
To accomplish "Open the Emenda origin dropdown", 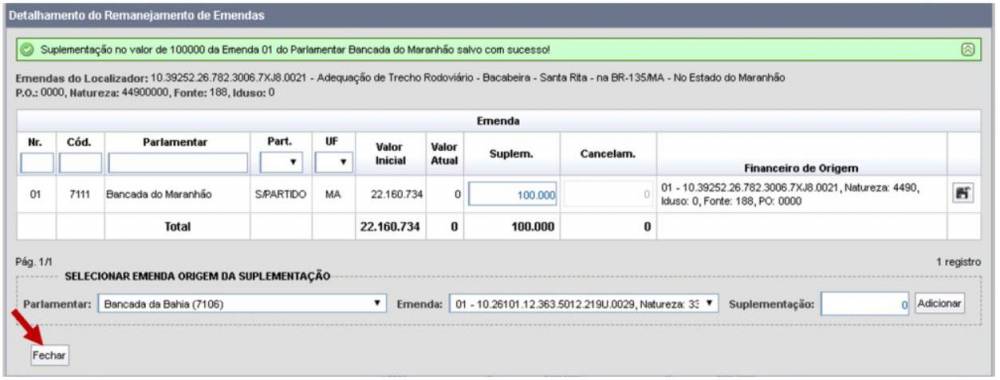I will pyautogui.click(x=584, y=304).
